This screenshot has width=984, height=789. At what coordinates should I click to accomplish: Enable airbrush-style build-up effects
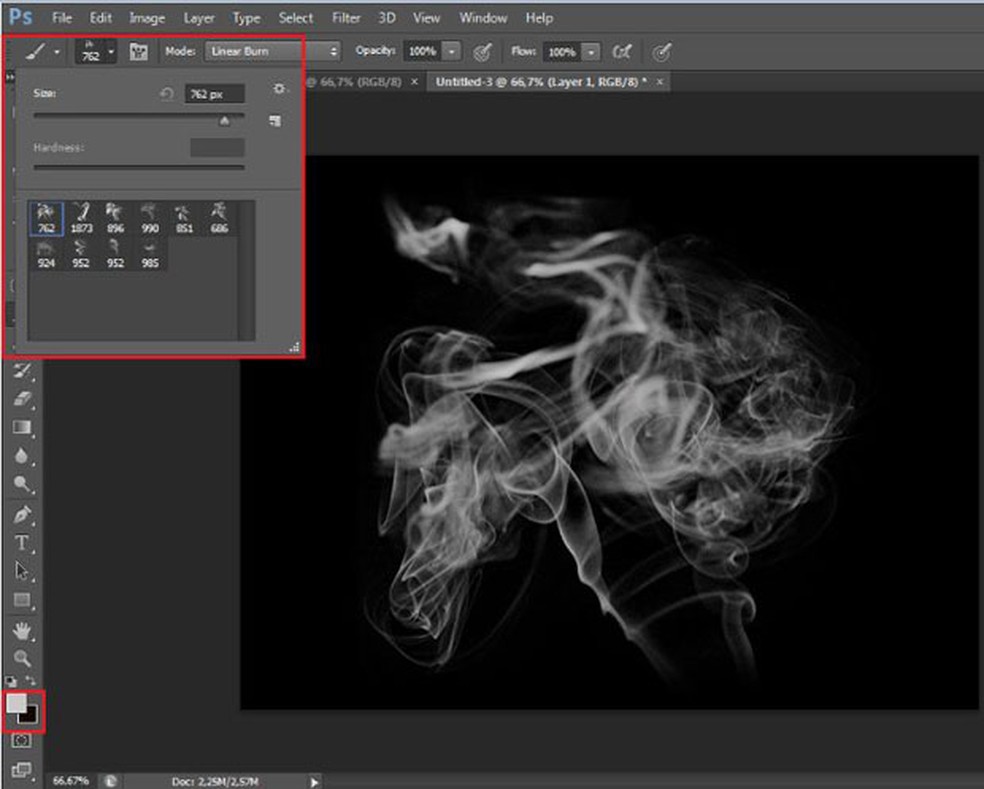coord(622,51)
